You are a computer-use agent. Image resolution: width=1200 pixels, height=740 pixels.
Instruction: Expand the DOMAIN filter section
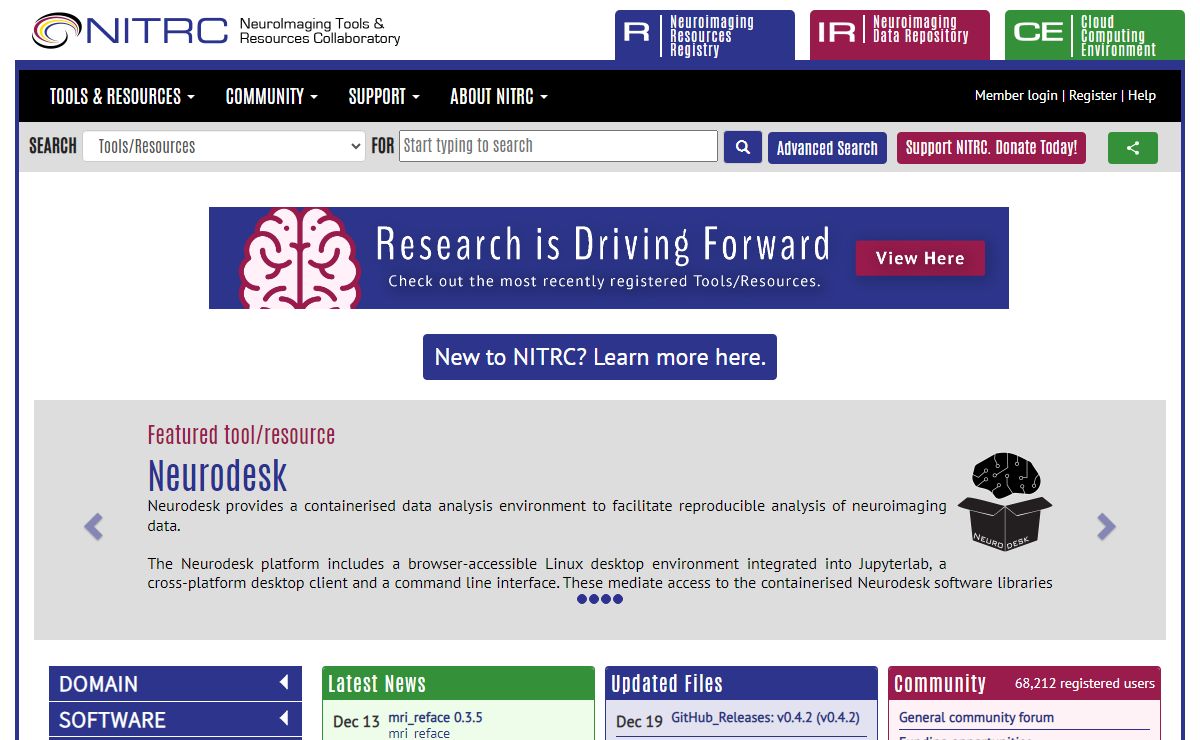tap(175, 684)
